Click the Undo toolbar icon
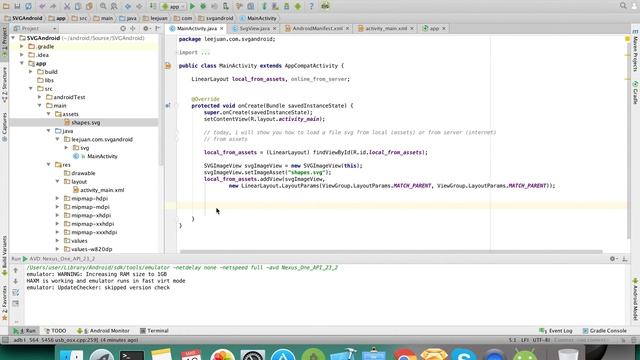 click(42, 6)
